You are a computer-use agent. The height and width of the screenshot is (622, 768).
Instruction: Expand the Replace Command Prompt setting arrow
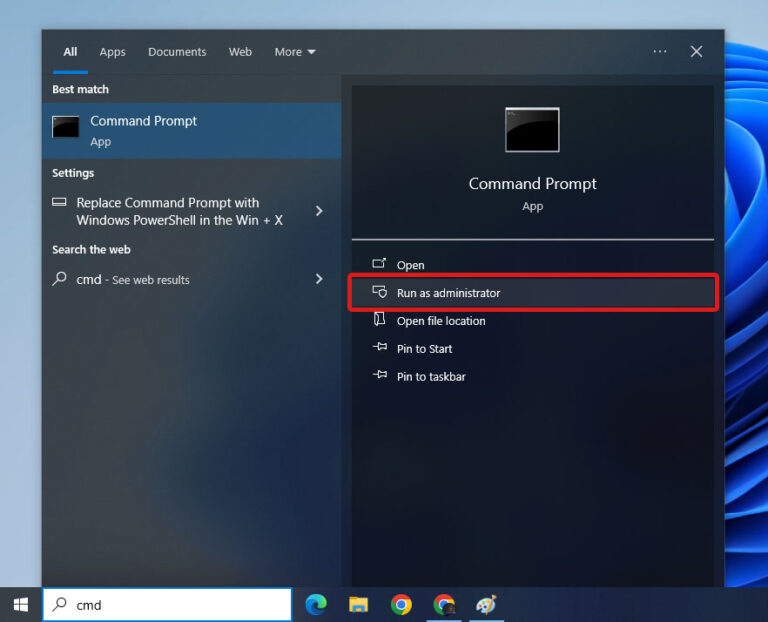[x=319, y=211]
